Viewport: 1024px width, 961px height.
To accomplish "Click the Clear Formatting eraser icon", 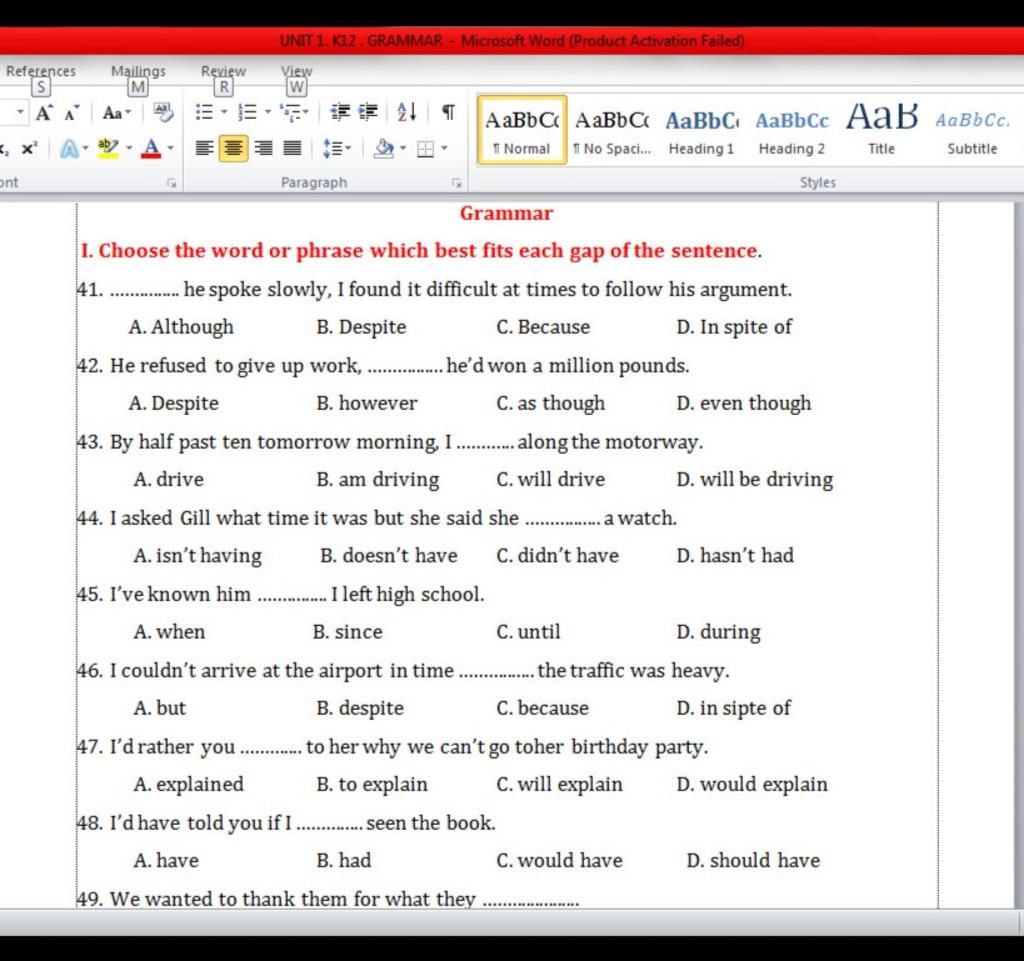I will pos(163,112).
